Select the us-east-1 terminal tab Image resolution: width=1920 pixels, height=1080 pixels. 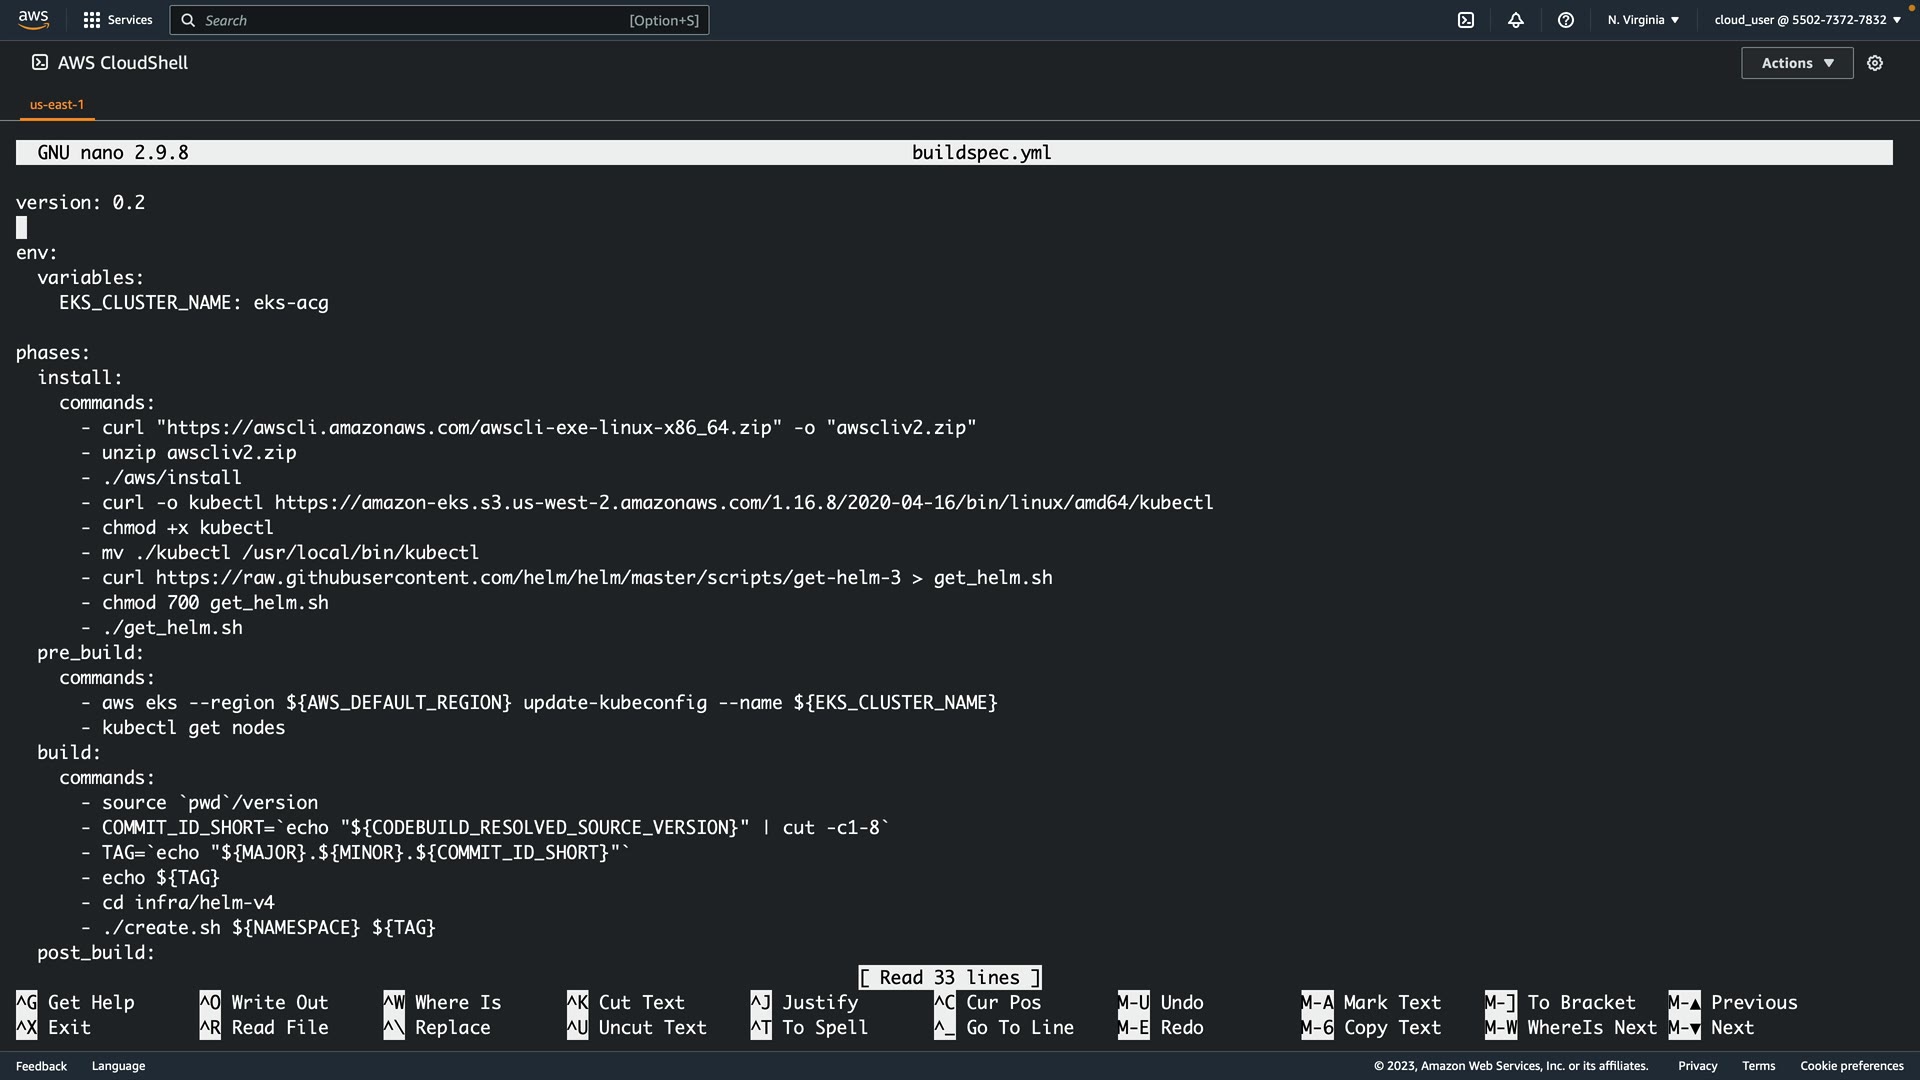[57, 104]
